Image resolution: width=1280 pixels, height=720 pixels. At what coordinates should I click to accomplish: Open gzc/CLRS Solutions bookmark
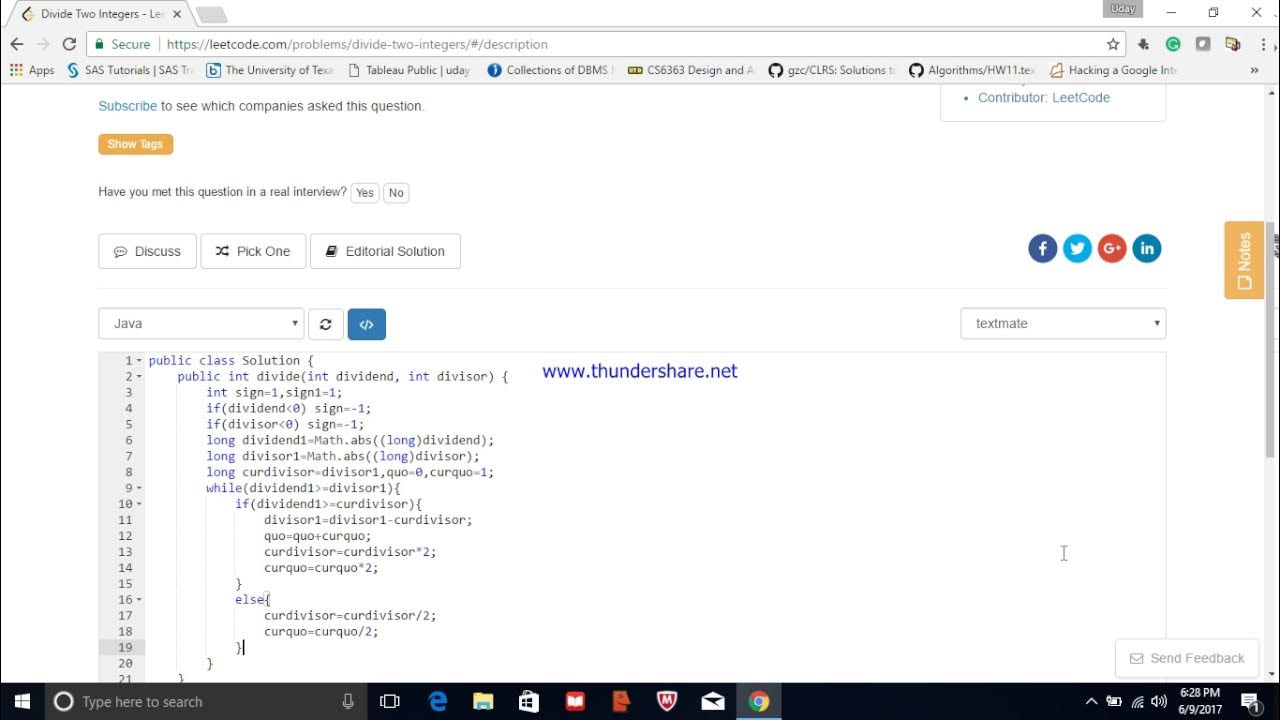pos(831,70)
